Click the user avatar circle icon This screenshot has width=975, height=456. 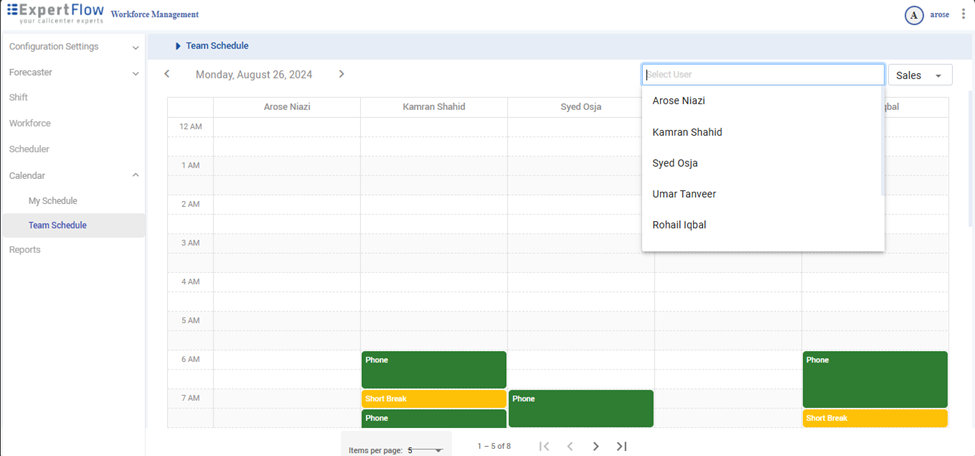click(x=913, y=15)
